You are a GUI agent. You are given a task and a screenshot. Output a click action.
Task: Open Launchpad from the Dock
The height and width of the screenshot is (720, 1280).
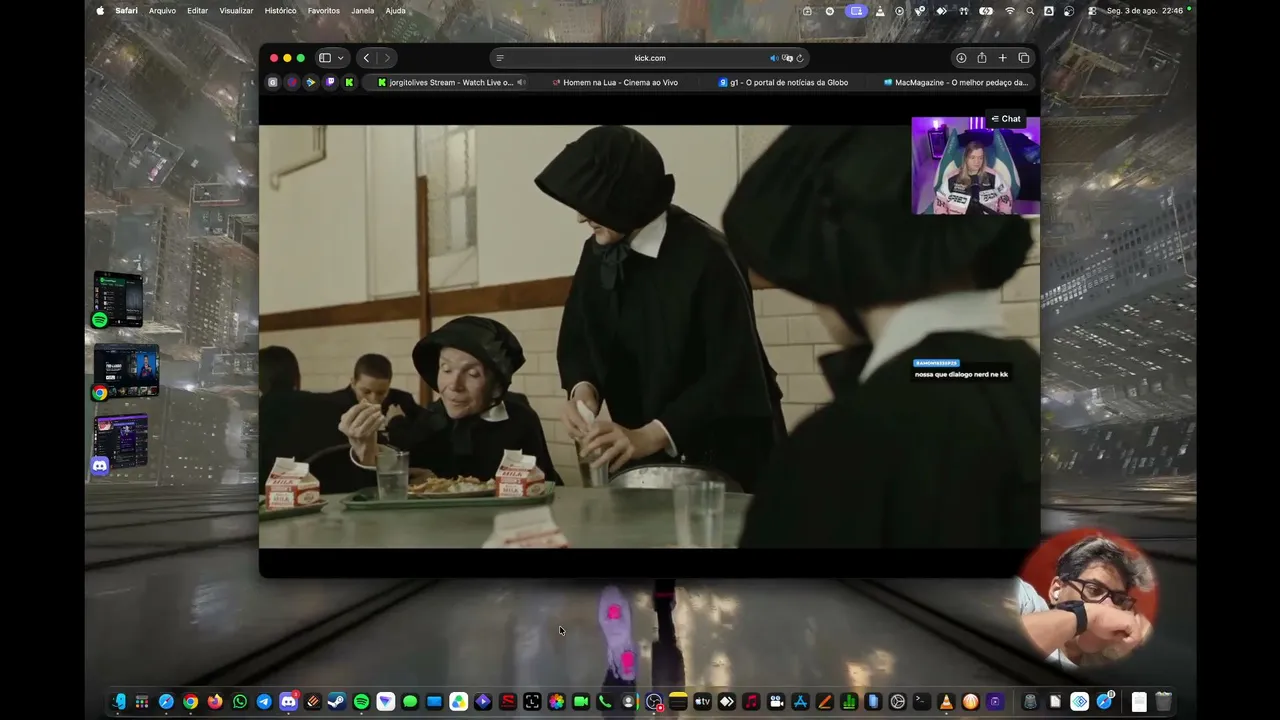point(142,702)
